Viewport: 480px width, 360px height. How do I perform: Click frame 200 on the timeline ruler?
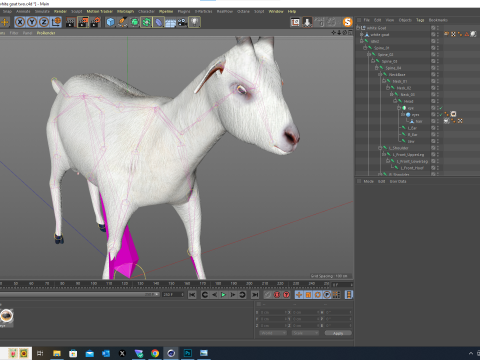249,284
